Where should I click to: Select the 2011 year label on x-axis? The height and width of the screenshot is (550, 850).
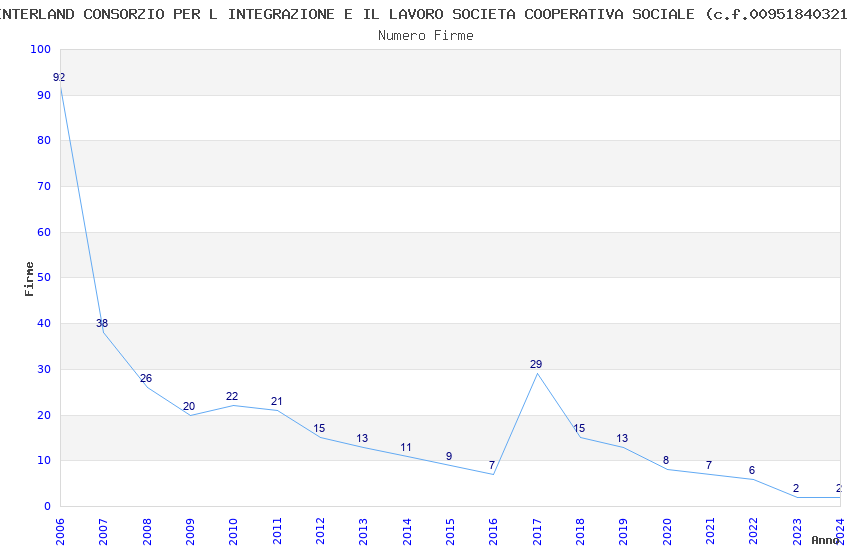coord(277,532)
